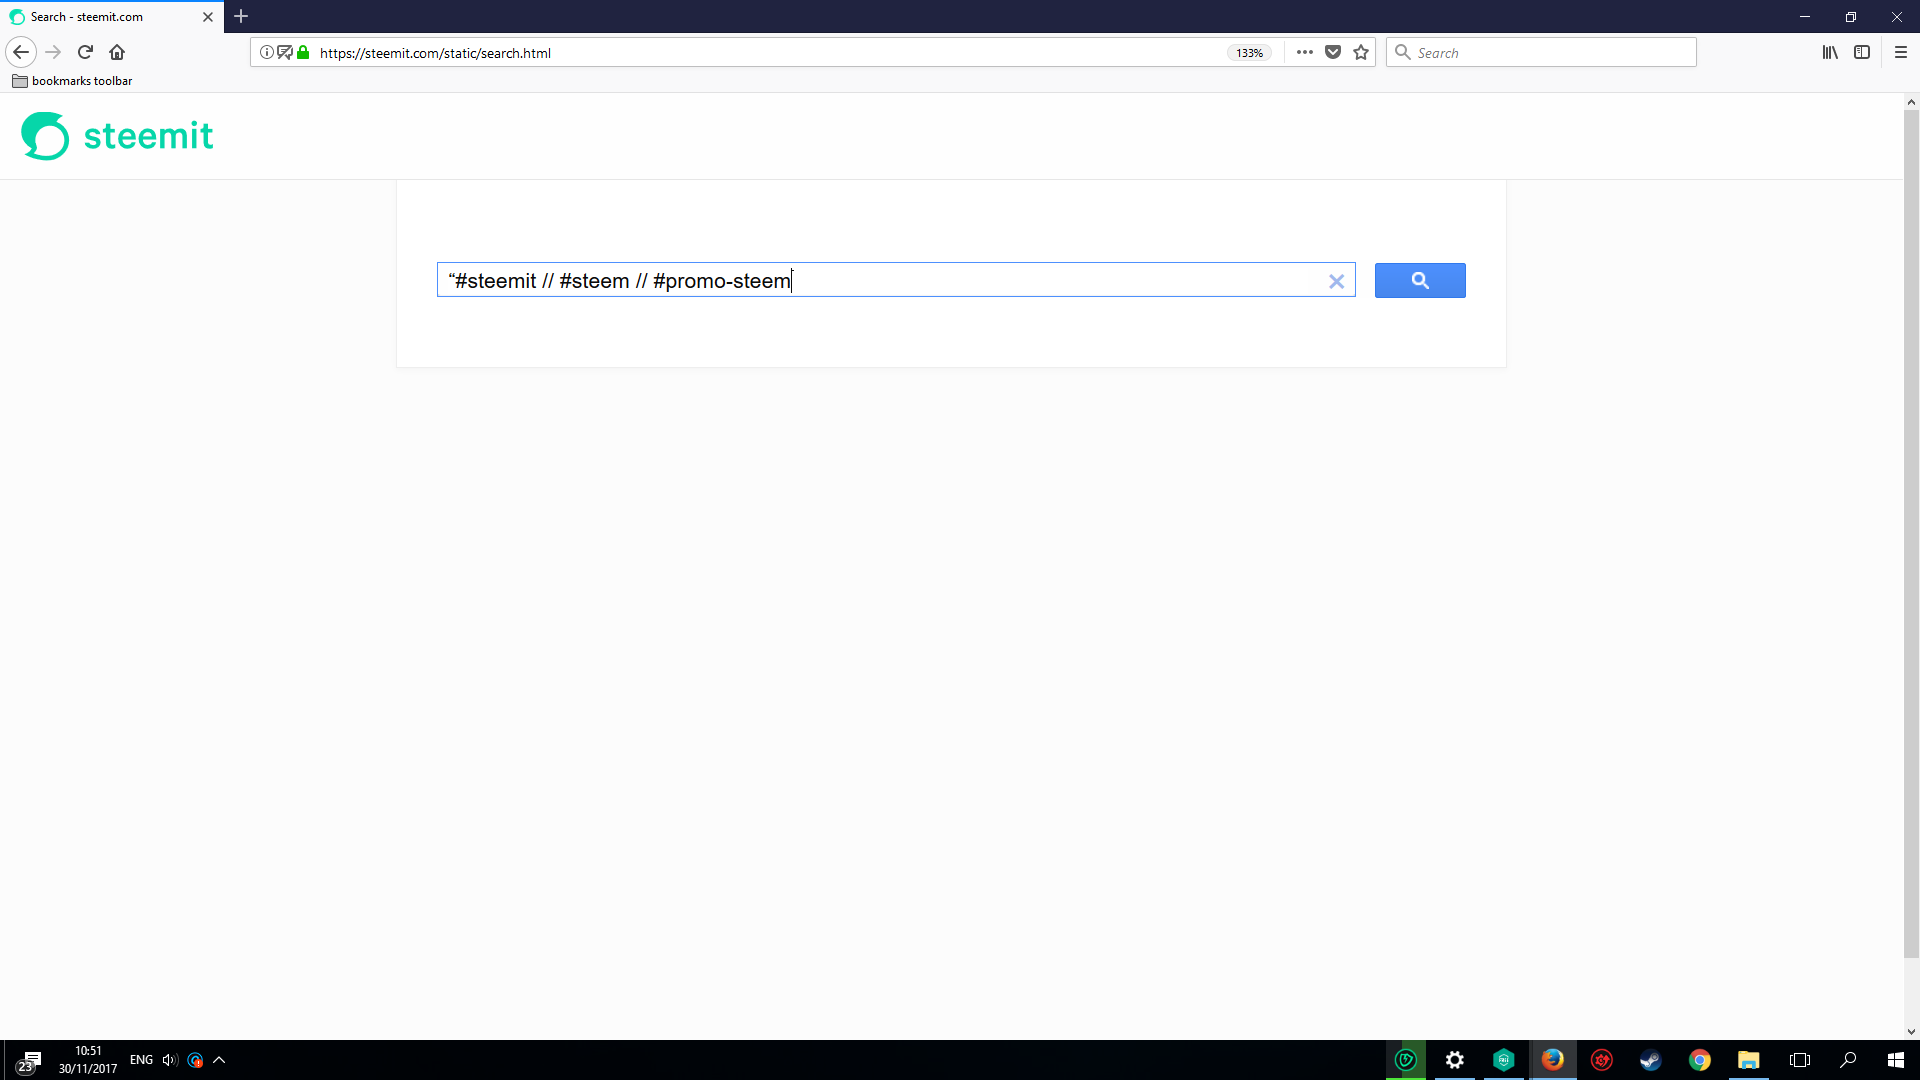This screenshot has height=1080, width=1920.
Task: Open a new tab
Action: coord(241,17)
